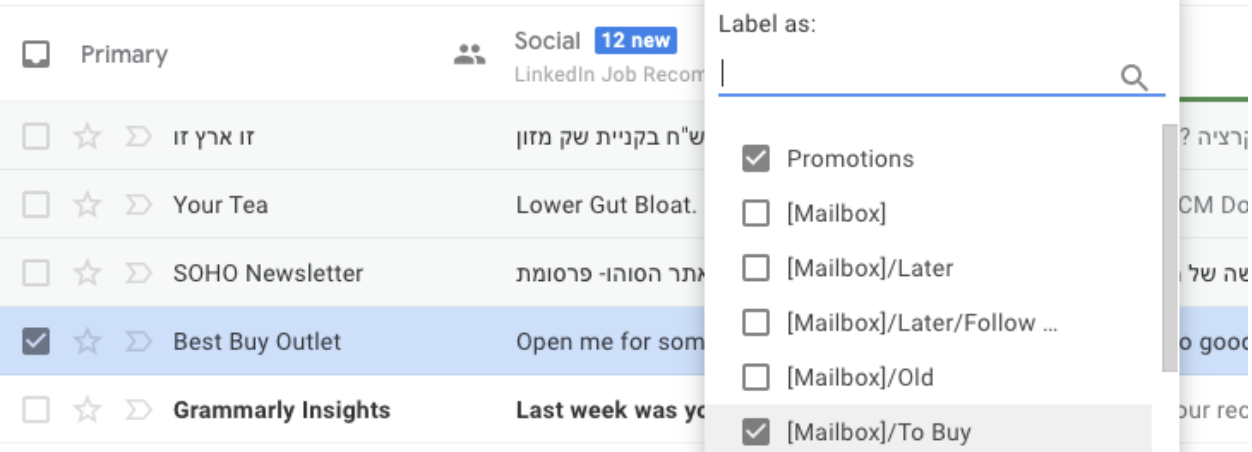Viewport: 1252px width, 452px height.
Task: Switch to the Primary tab
Action: coord(124,54)
